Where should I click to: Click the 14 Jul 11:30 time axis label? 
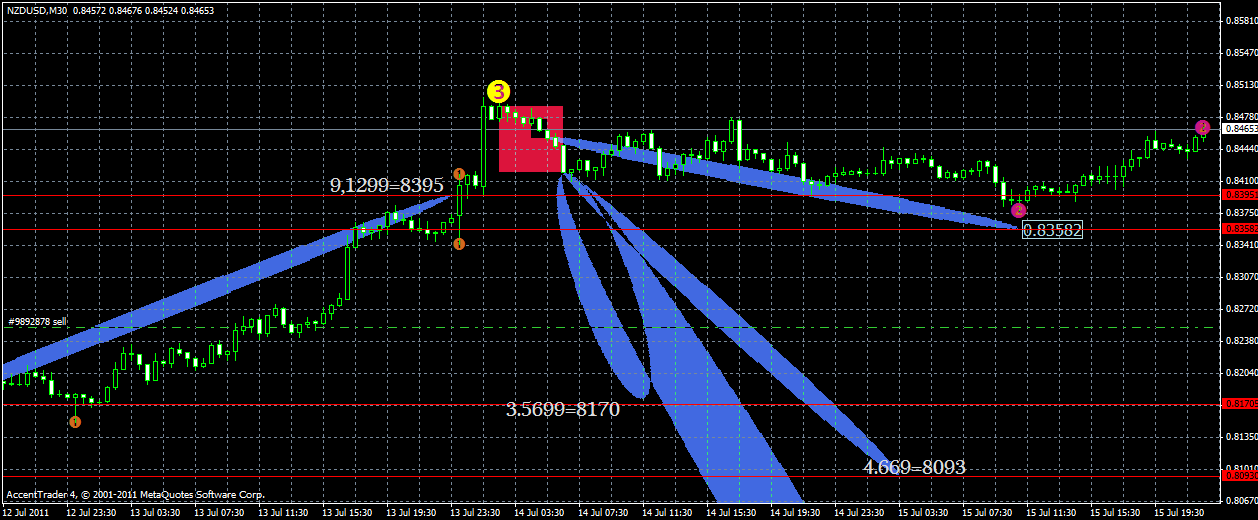pos(669,512)
